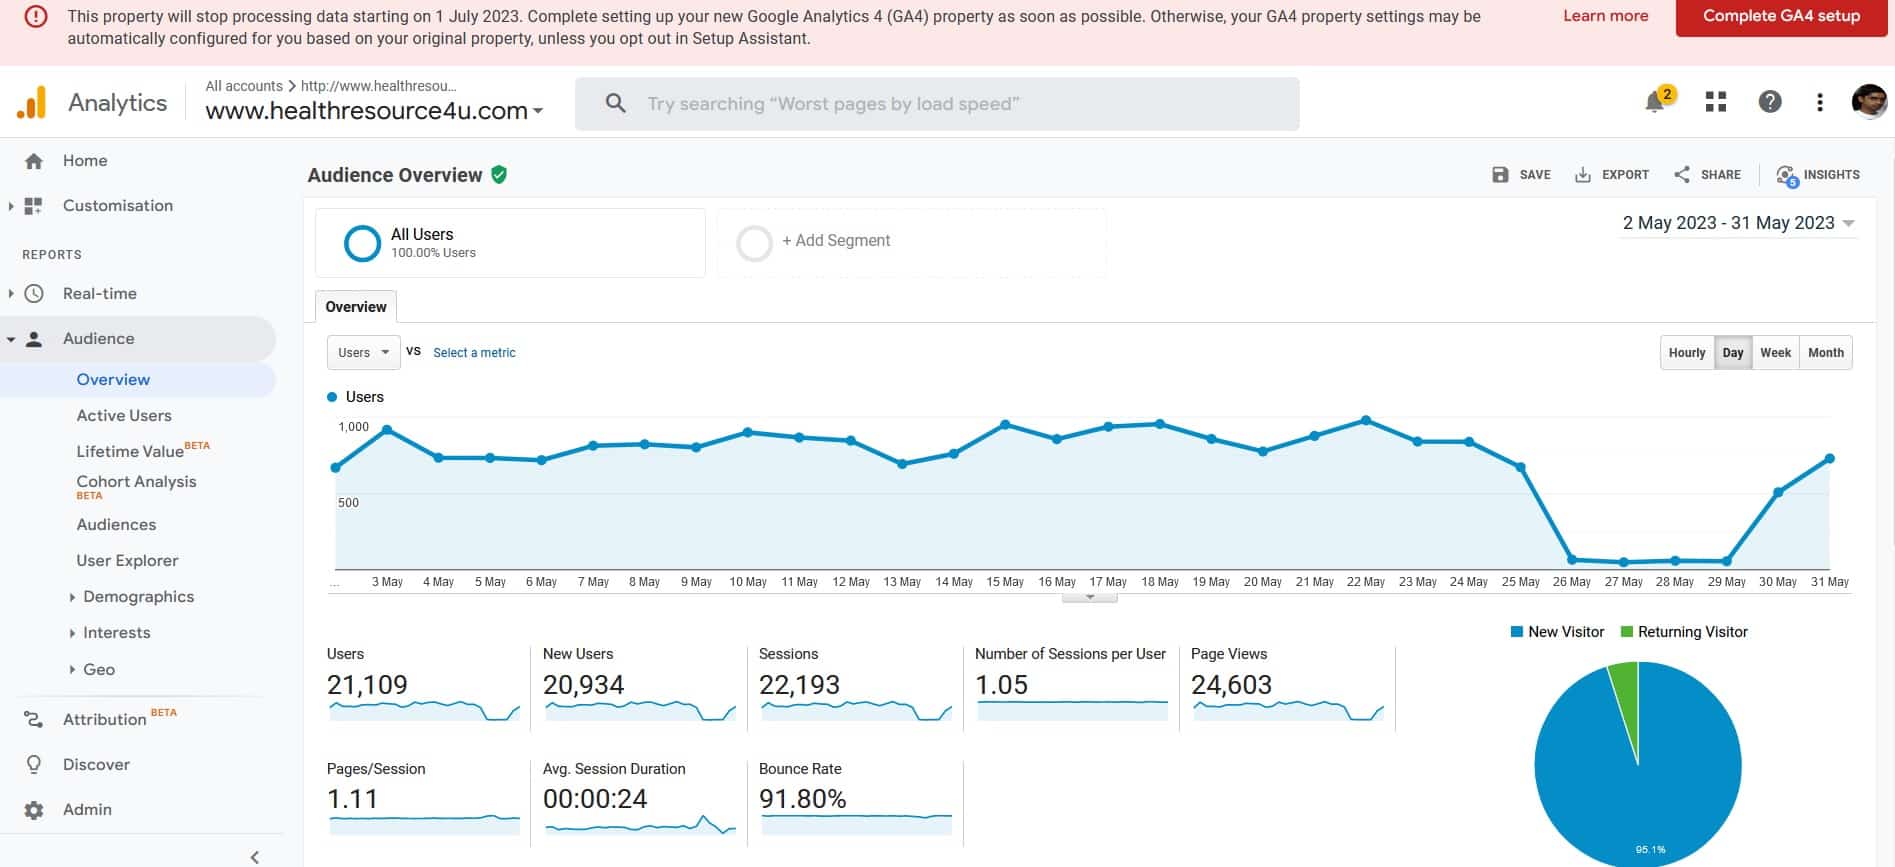1895x867 pixels.
Task: Click the New Visitor legend swatch
Action: [x=1517, y=632]
